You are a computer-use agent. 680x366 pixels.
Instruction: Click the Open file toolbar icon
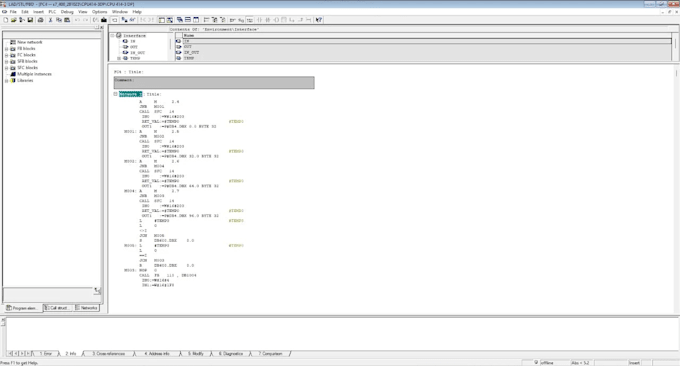13,20
